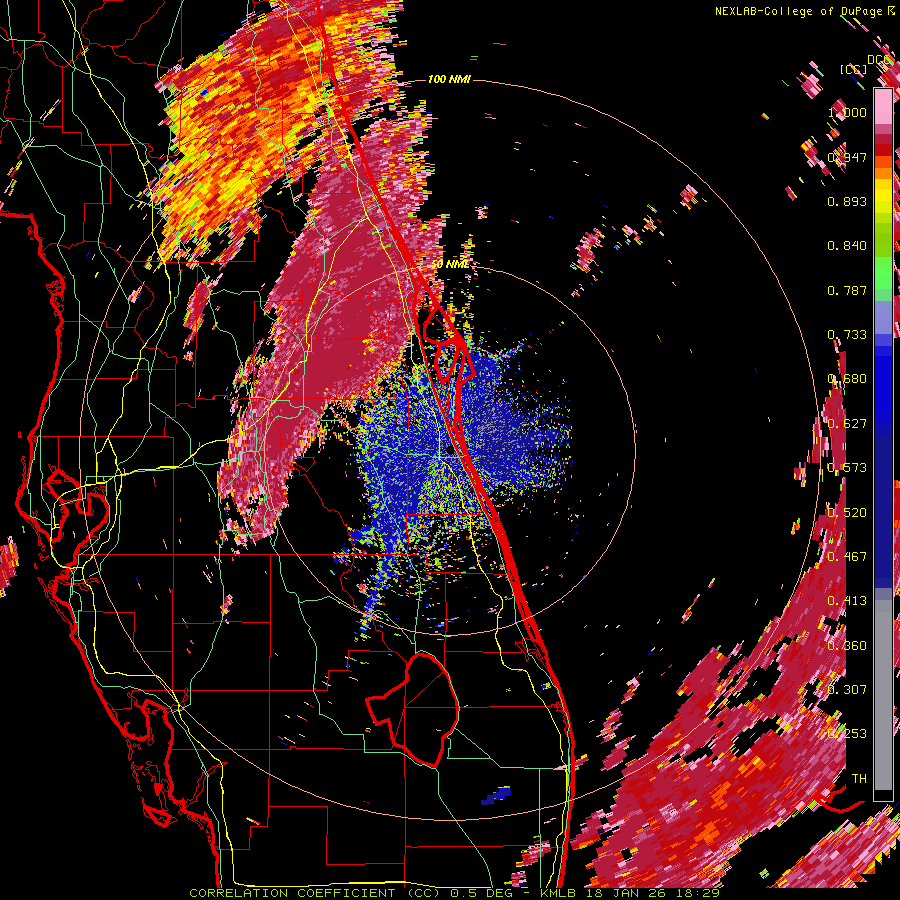Viewport: 900px width, 900px height.
Task: Click the 0.627 legend value
Action: (x=847, y=424)
